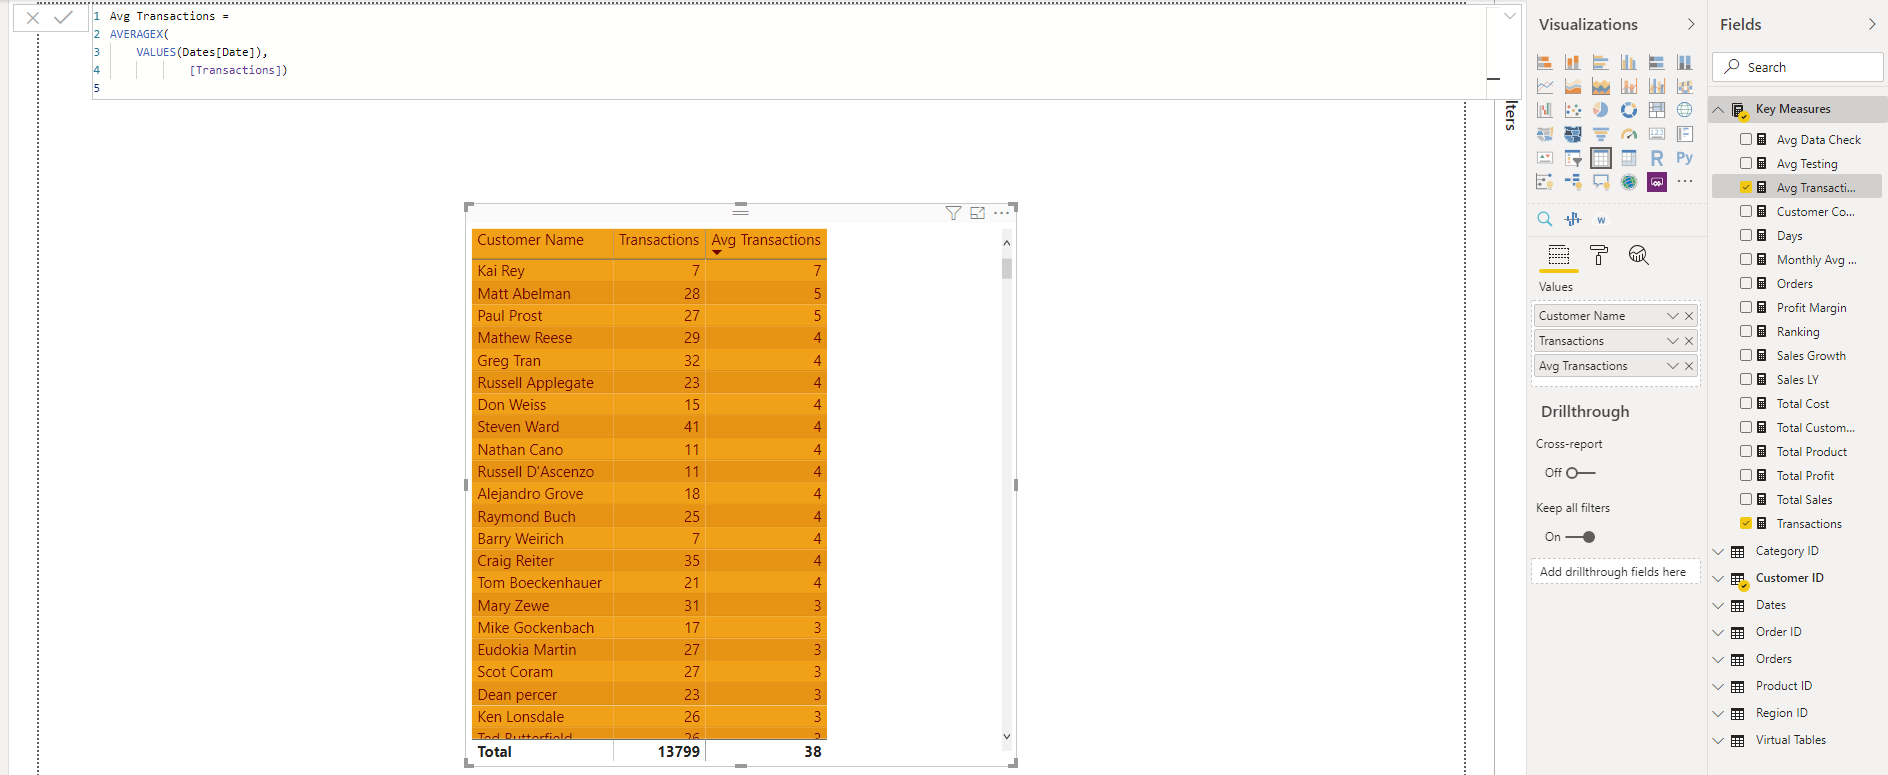This screenshot has width=1888, height=775.
Task: Select the funnel chart visualization
Action: [1601, 134]
